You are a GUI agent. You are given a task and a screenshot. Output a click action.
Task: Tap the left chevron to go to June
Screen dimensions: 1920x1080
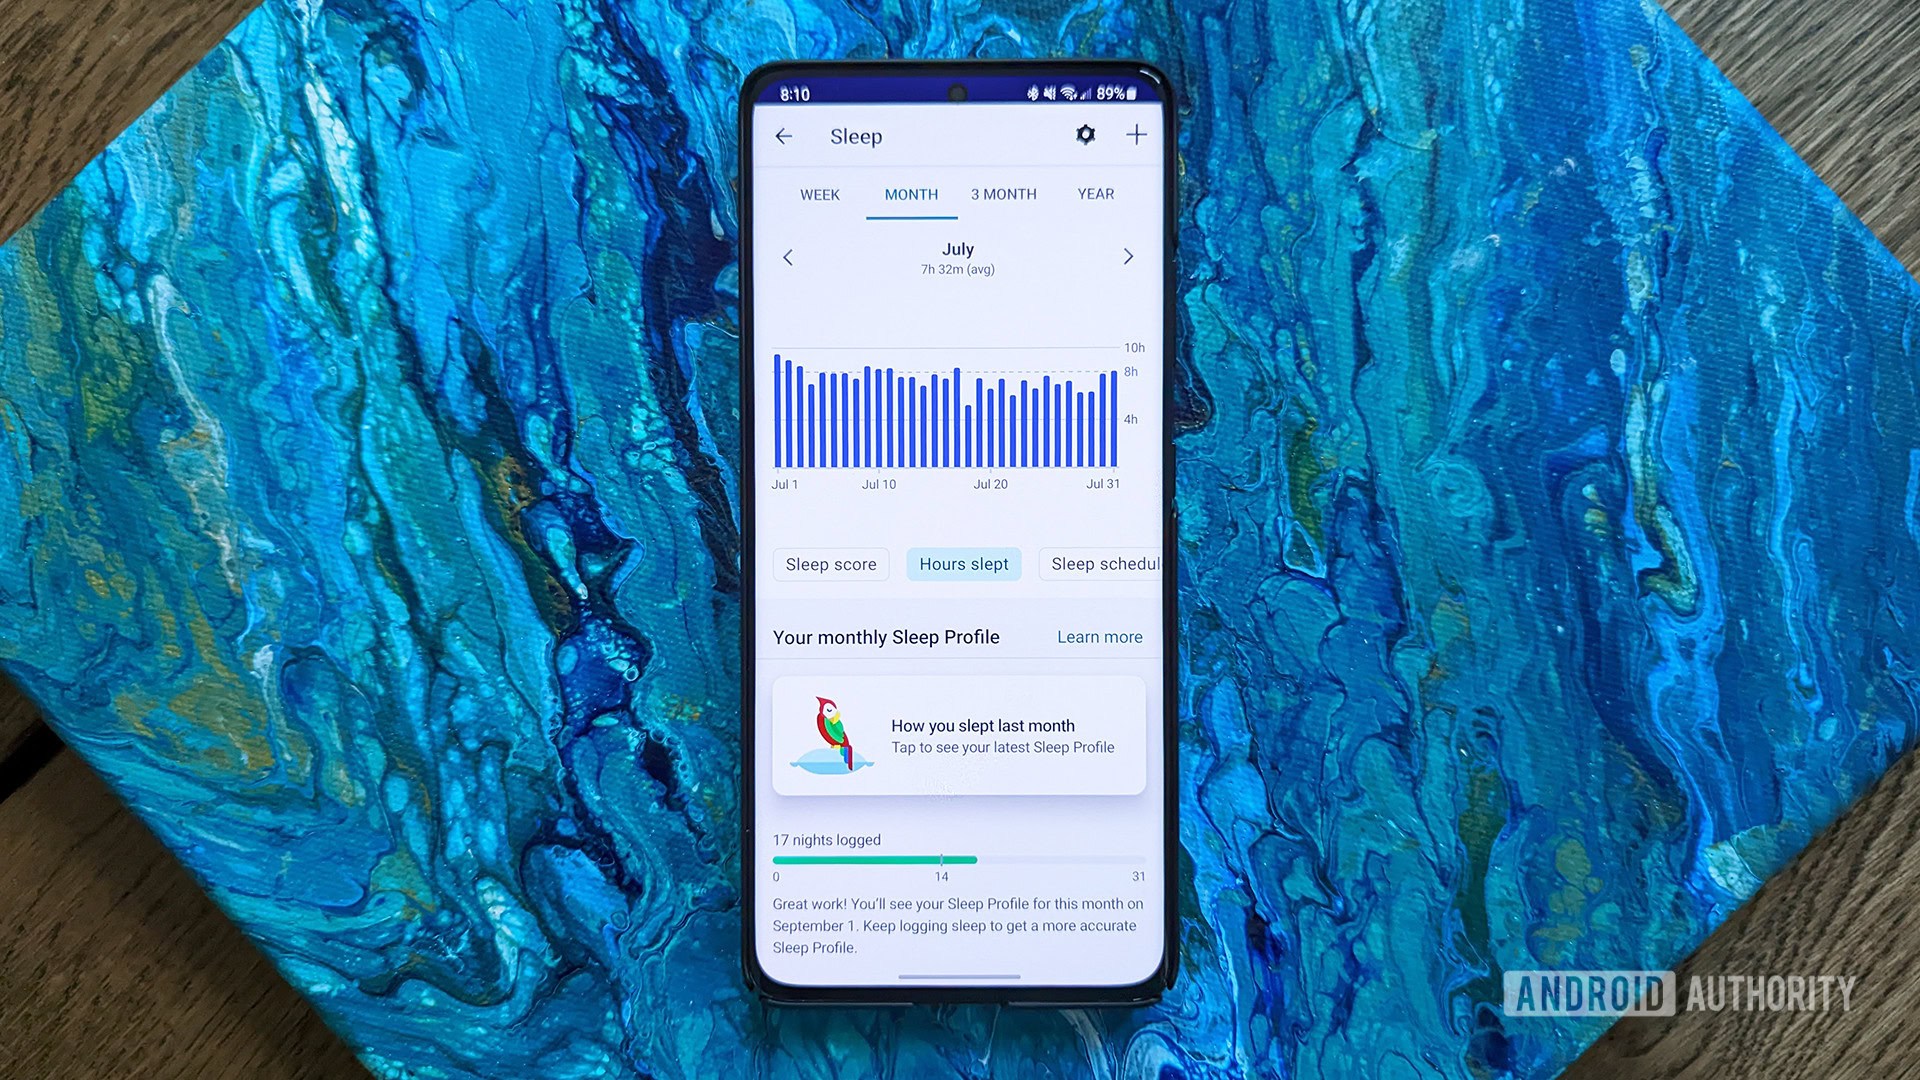785,257
